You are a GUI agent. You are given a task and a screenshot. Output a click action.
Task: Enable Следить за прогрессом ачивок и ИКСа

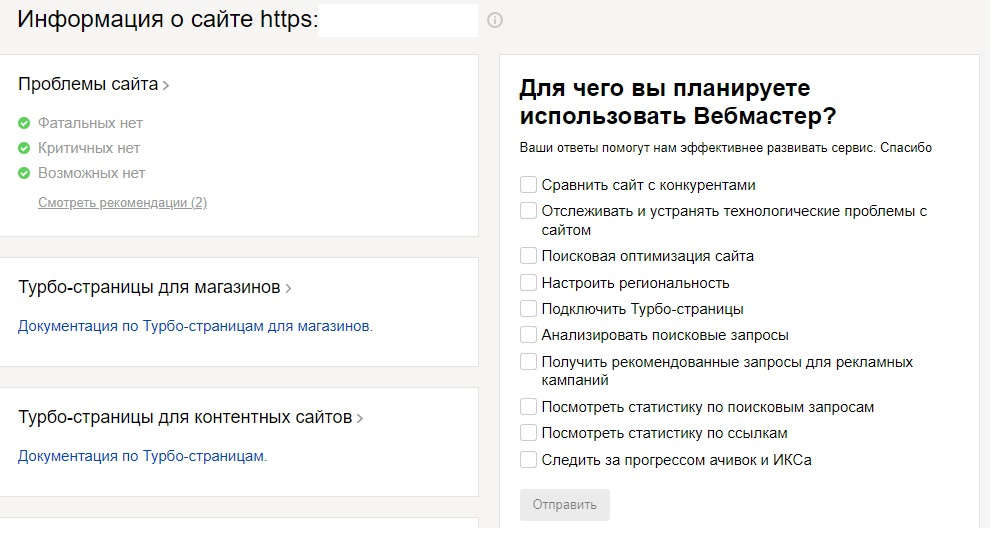click(528, 460)
